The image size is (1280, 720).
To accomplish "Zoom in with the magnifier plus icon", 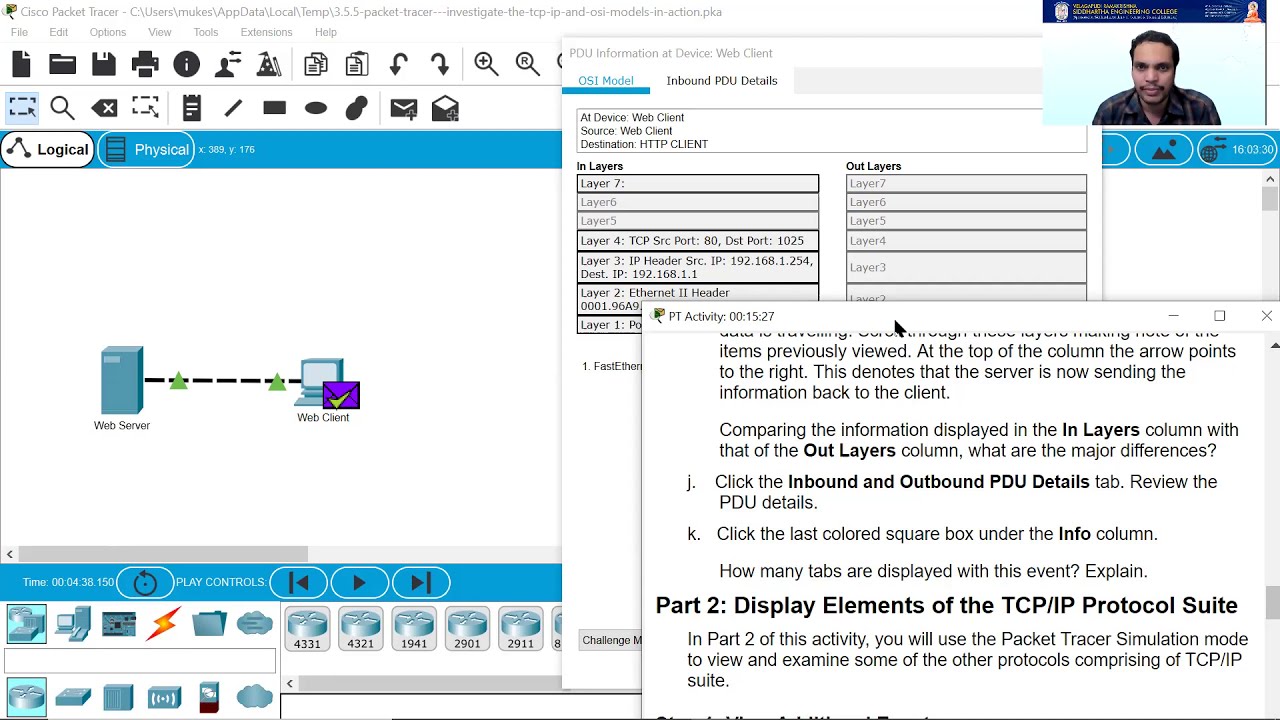I will pos(486,65).
